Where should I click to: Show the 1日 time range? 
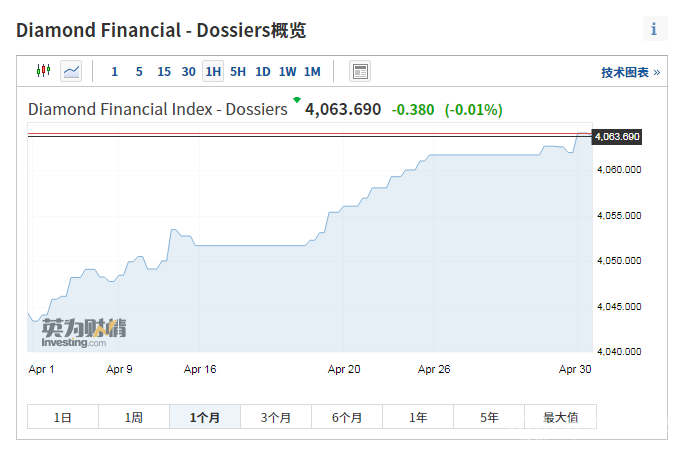pos(63,418)
